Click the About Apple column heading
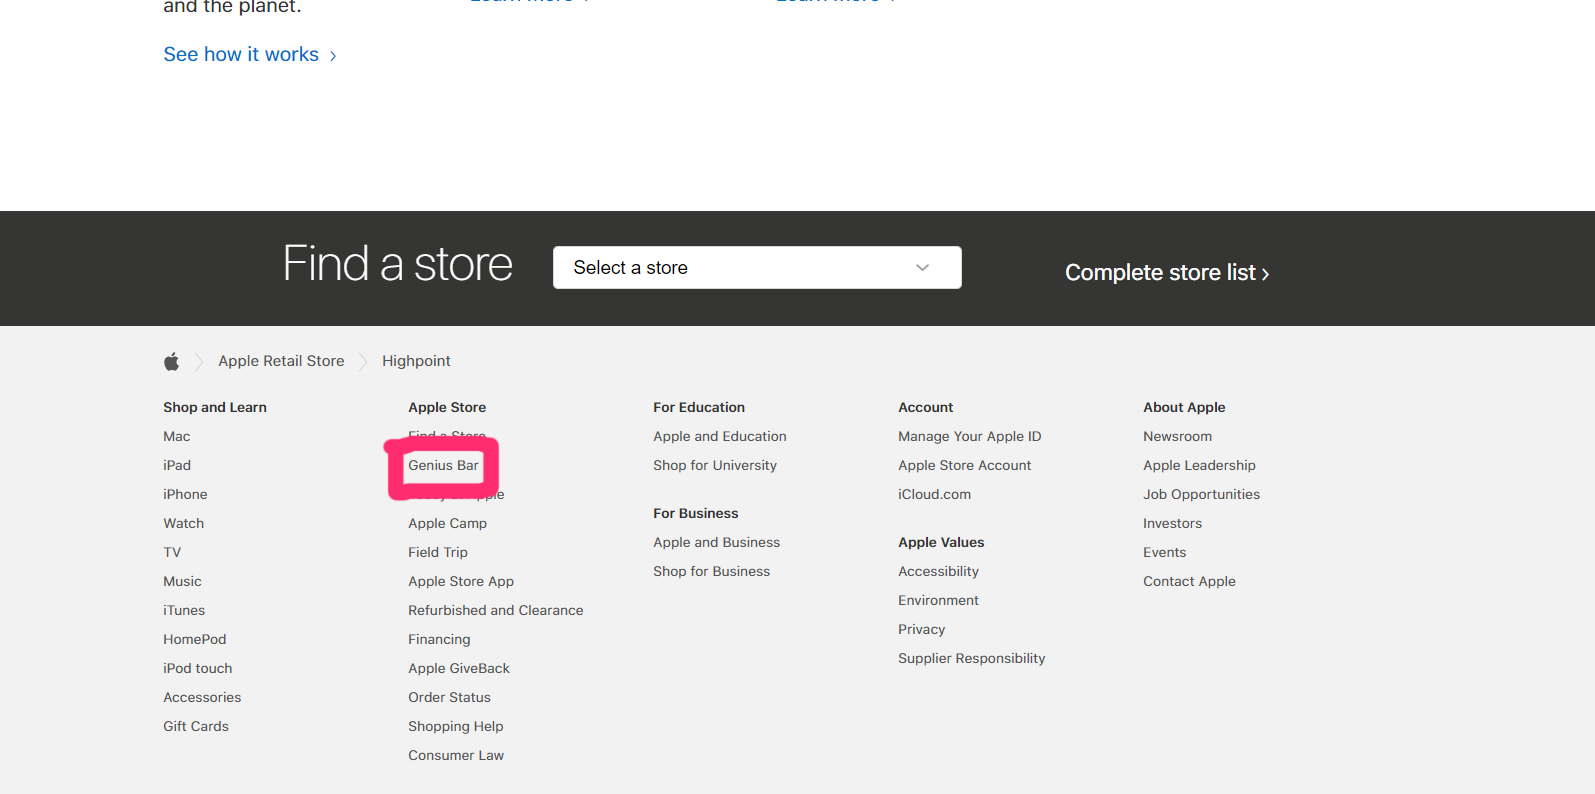This screenshot has height=794, width=1595. pos(1184,407)
